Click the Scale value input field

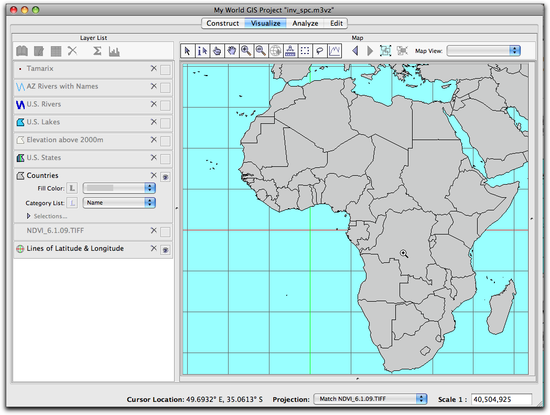(x=501, y=399)
